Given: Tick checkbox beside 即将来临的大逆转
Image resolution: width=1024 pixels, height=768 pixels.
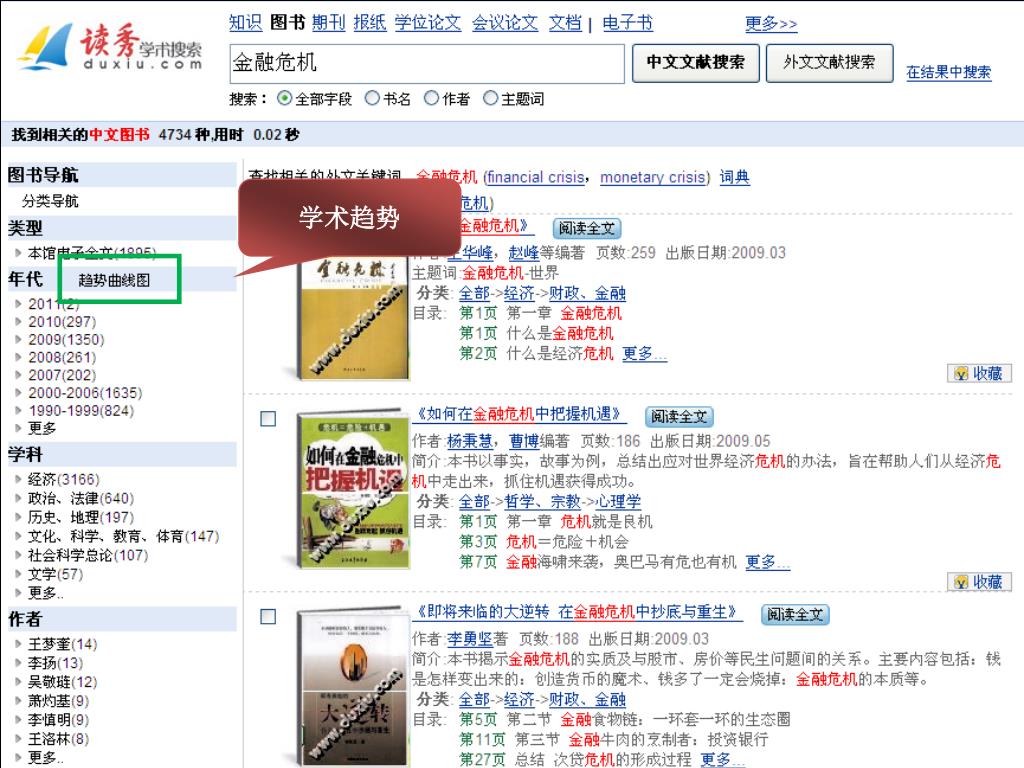Looking at the screenshot, I should click(268, 616).
